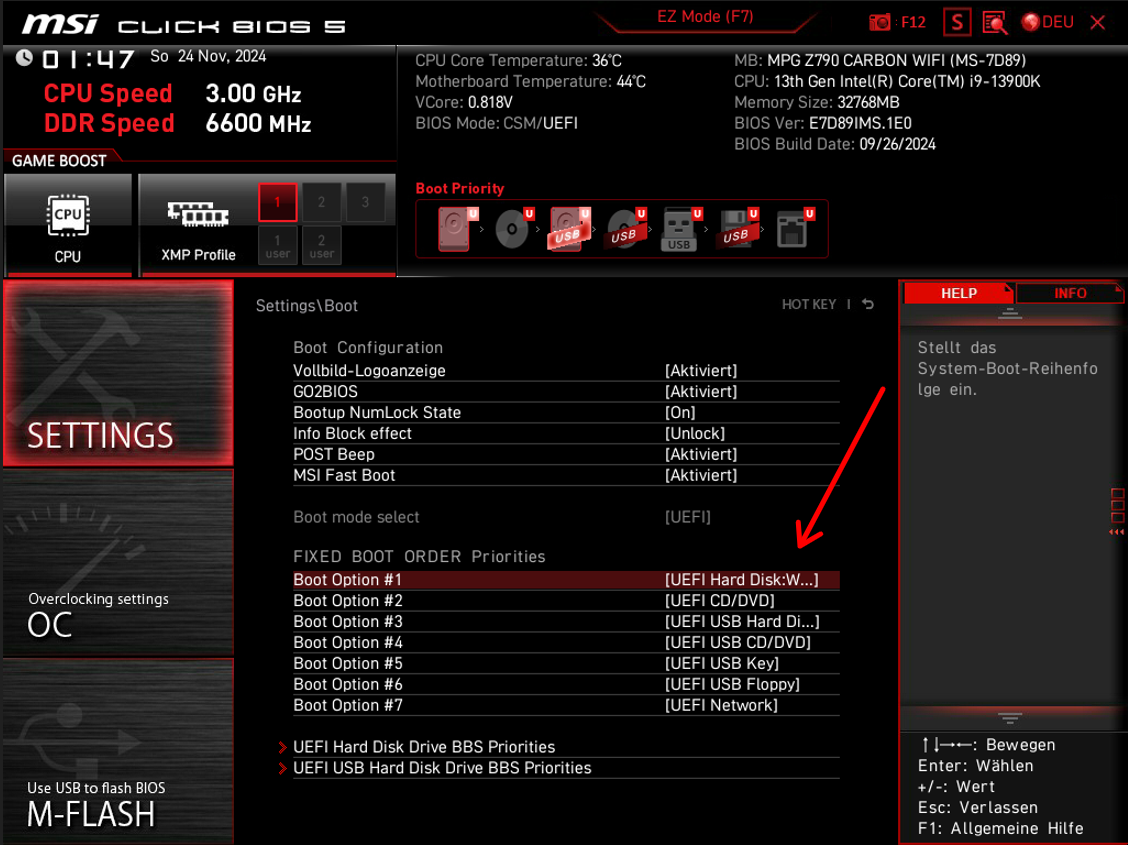1128x845 pixels.
Task: Click the USB CD/DVD boot icon
Action: [x=626, y=229]
